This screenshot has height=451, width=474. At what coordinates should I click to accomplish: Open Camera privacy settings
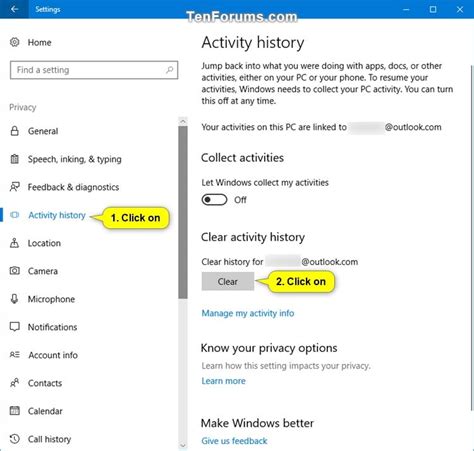42,271
